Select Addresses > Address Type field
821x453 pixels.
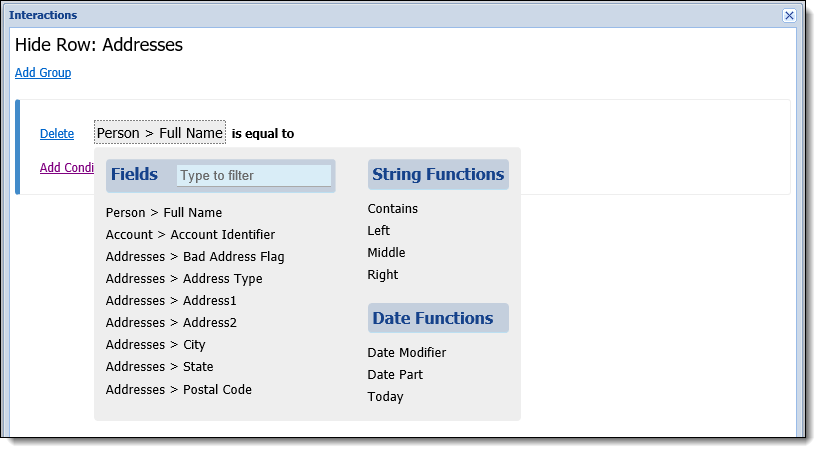[x=184, y=279]
